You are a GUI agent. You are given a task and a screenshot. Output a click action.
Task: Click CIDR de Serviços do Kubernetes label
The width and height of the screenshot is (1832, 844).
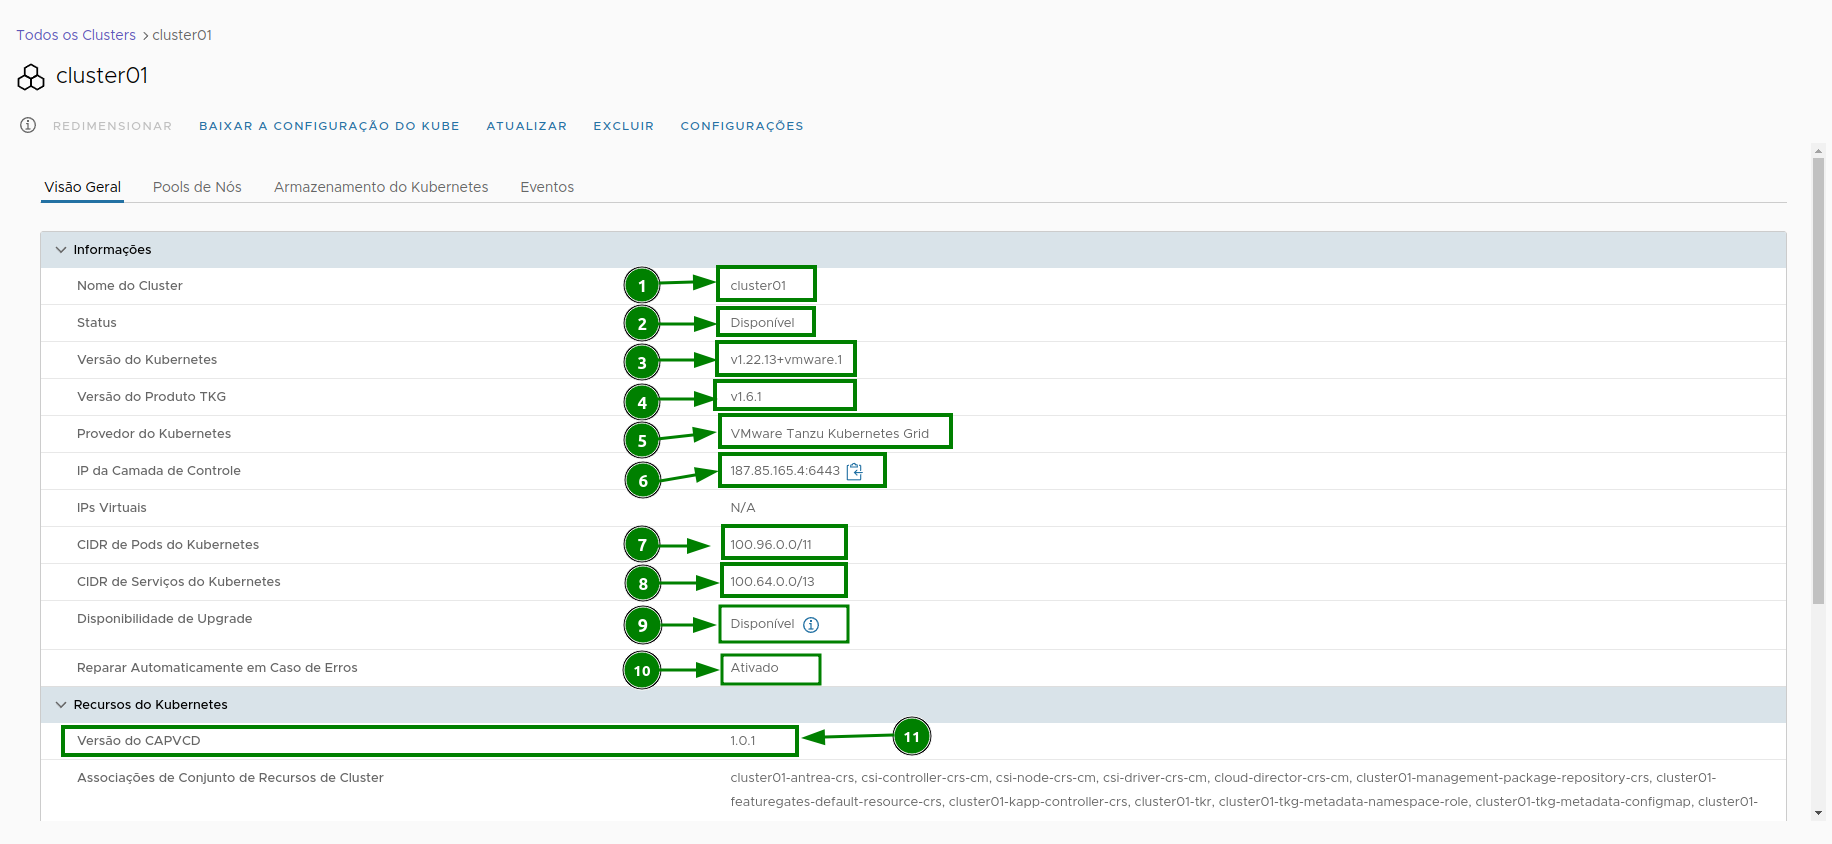pyautogui.click(x=179, y=582)
